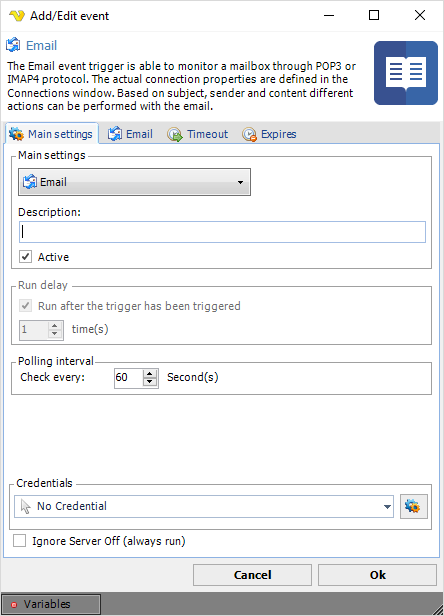Image resolution: width=444 pixels, height=616 pixels.
Task: Open the Timeout tab
Action: point(198,134)
